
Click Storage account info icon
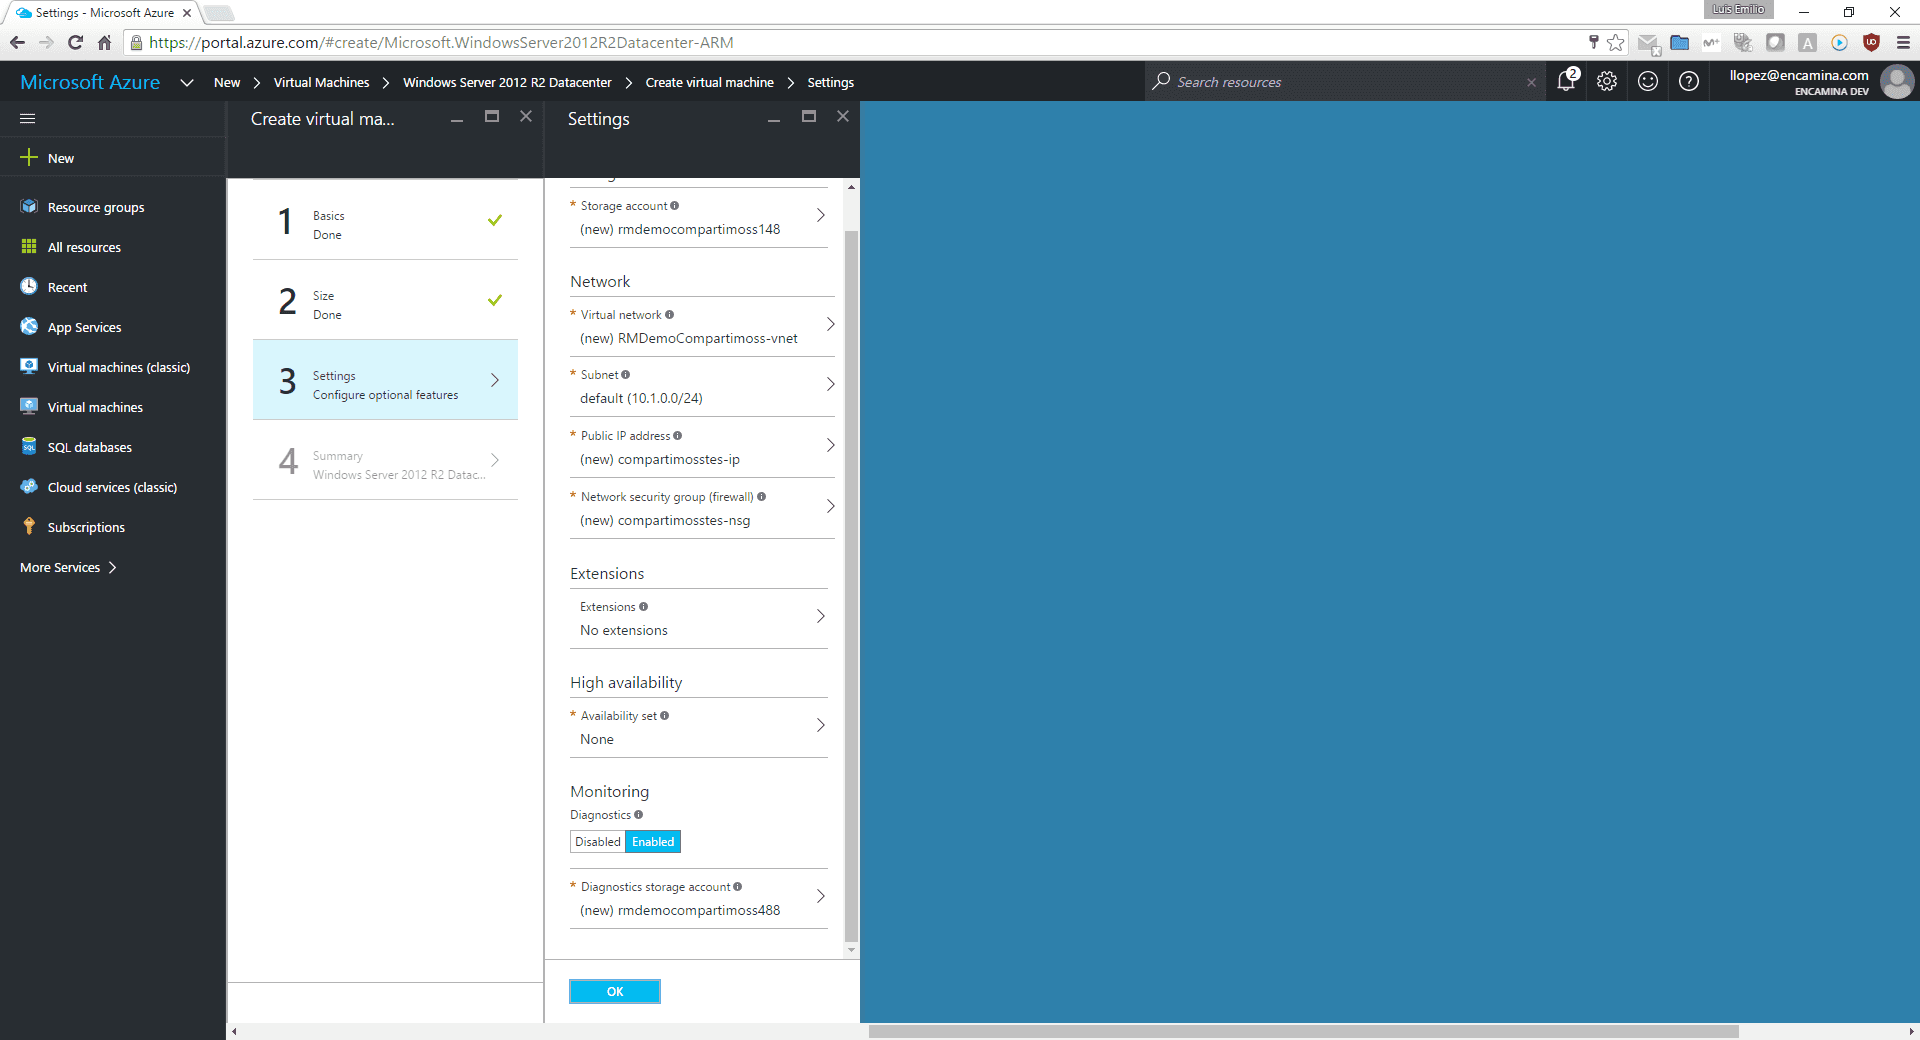coord(675,205)
